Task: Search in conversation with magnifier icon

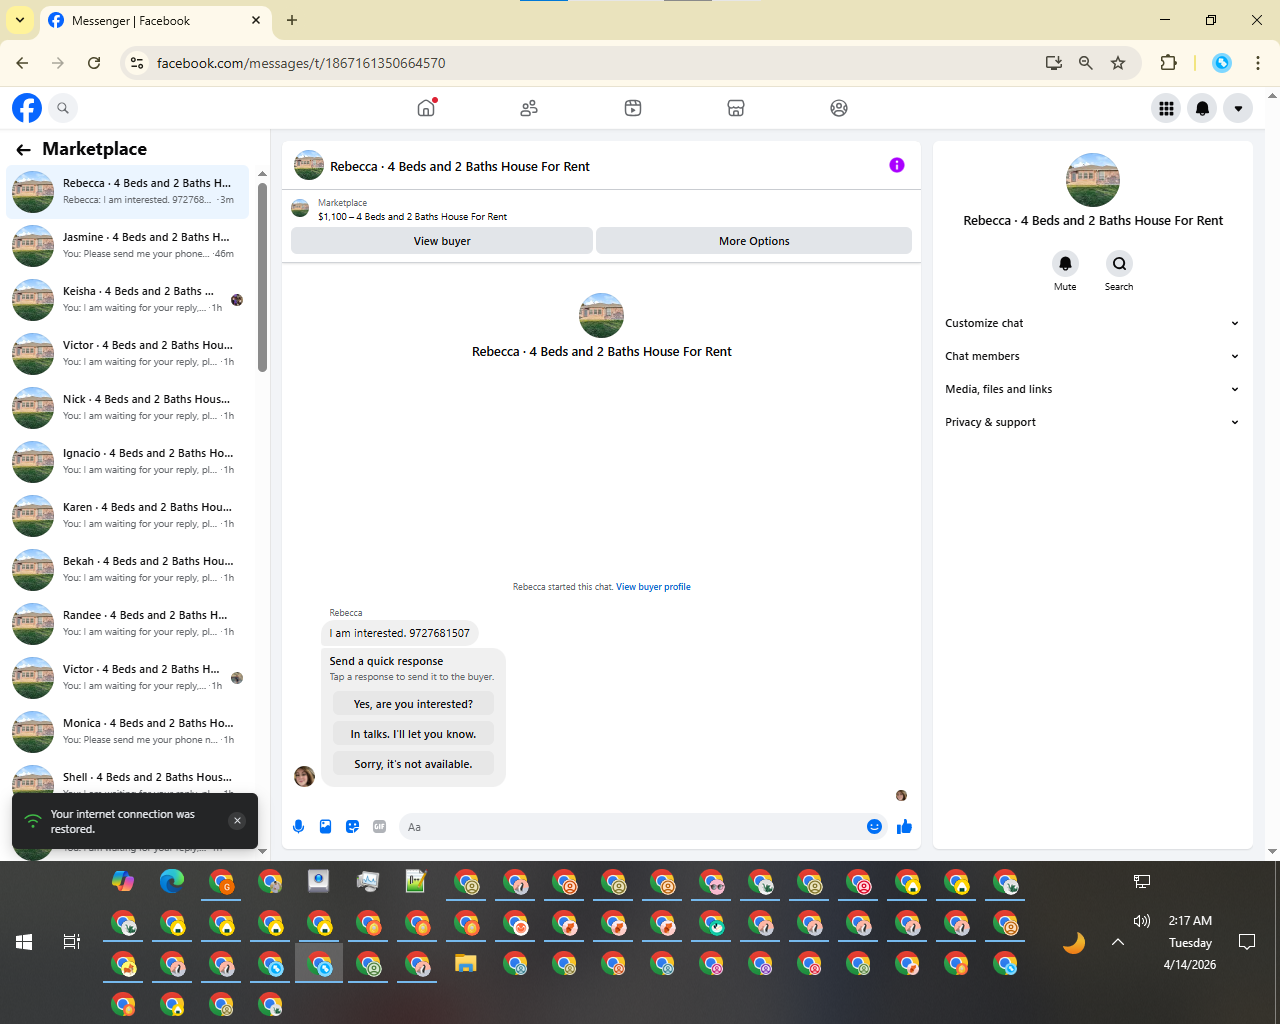Action: 1119,263
